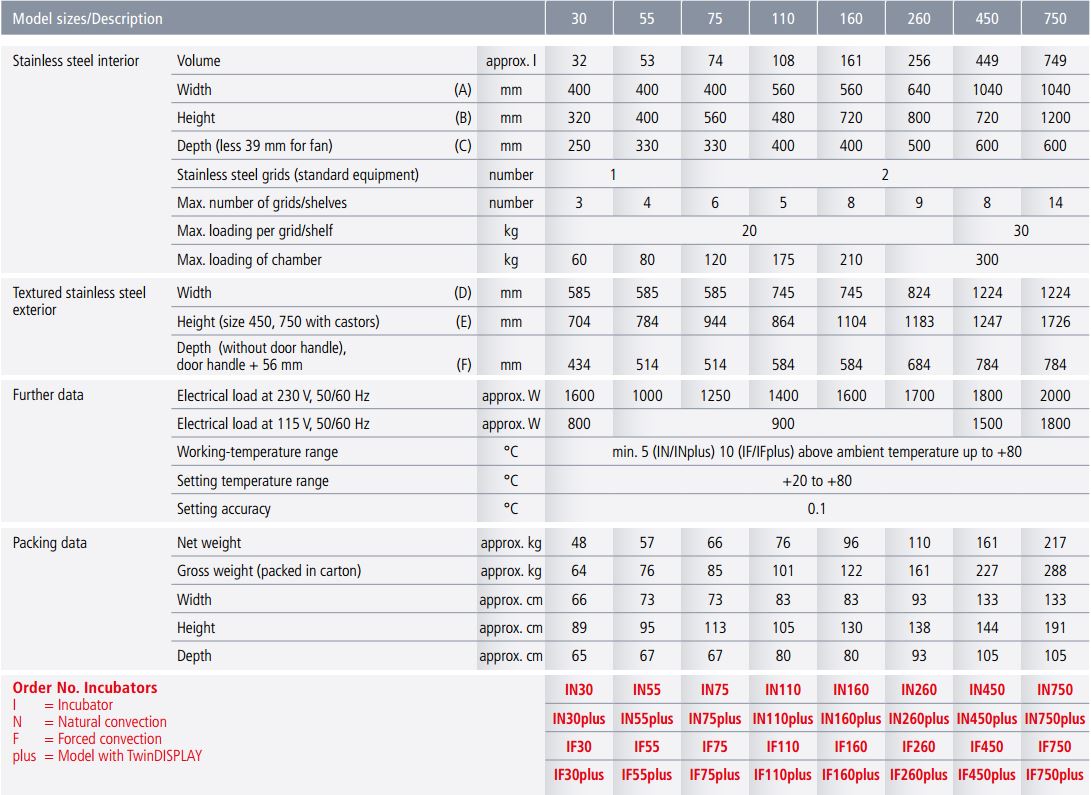Open the IF160 order number
This screenshot has height=795, width=1091.
[851, 746]
